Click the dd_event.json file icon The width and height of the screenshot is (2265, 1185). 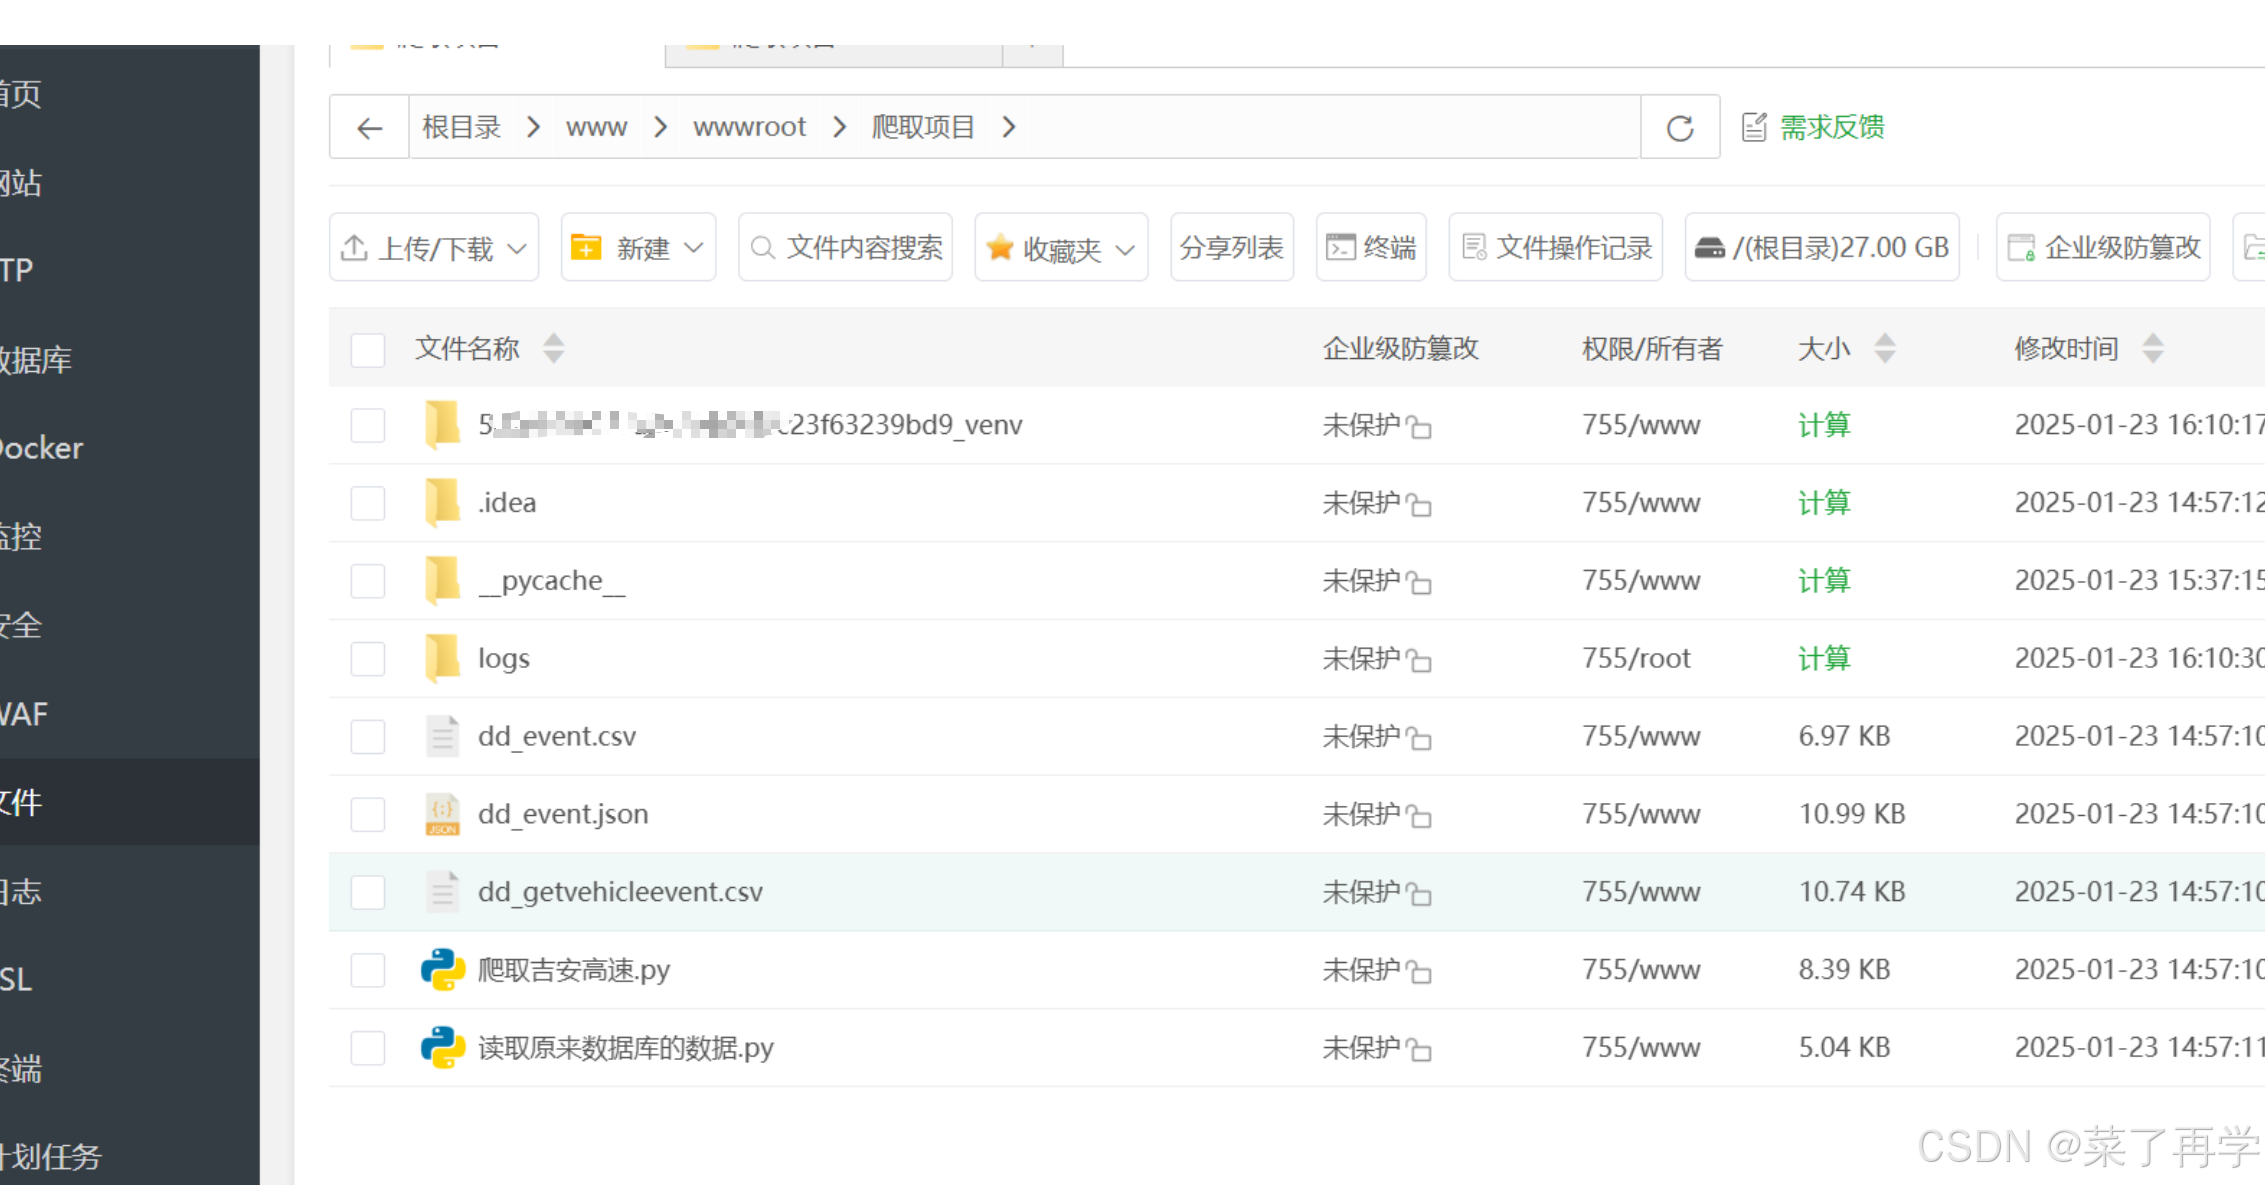point(442,814)
